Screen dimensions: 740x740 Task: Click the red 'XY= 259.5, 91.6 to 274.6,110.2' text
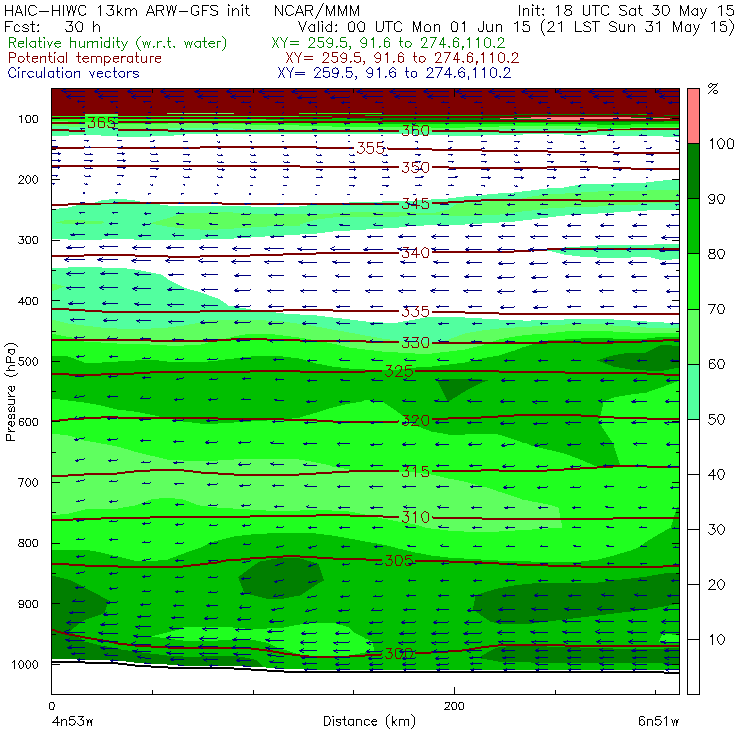[x=402, y=58]
